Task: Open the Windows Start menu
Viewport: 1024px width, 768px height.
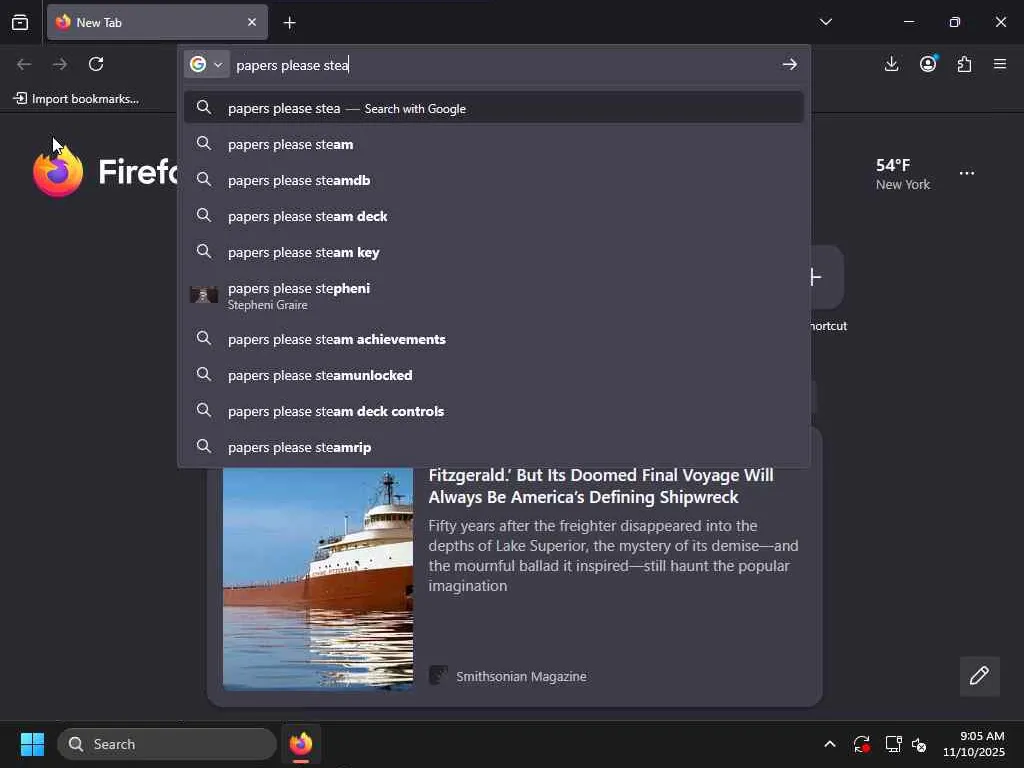Action: 32,744
